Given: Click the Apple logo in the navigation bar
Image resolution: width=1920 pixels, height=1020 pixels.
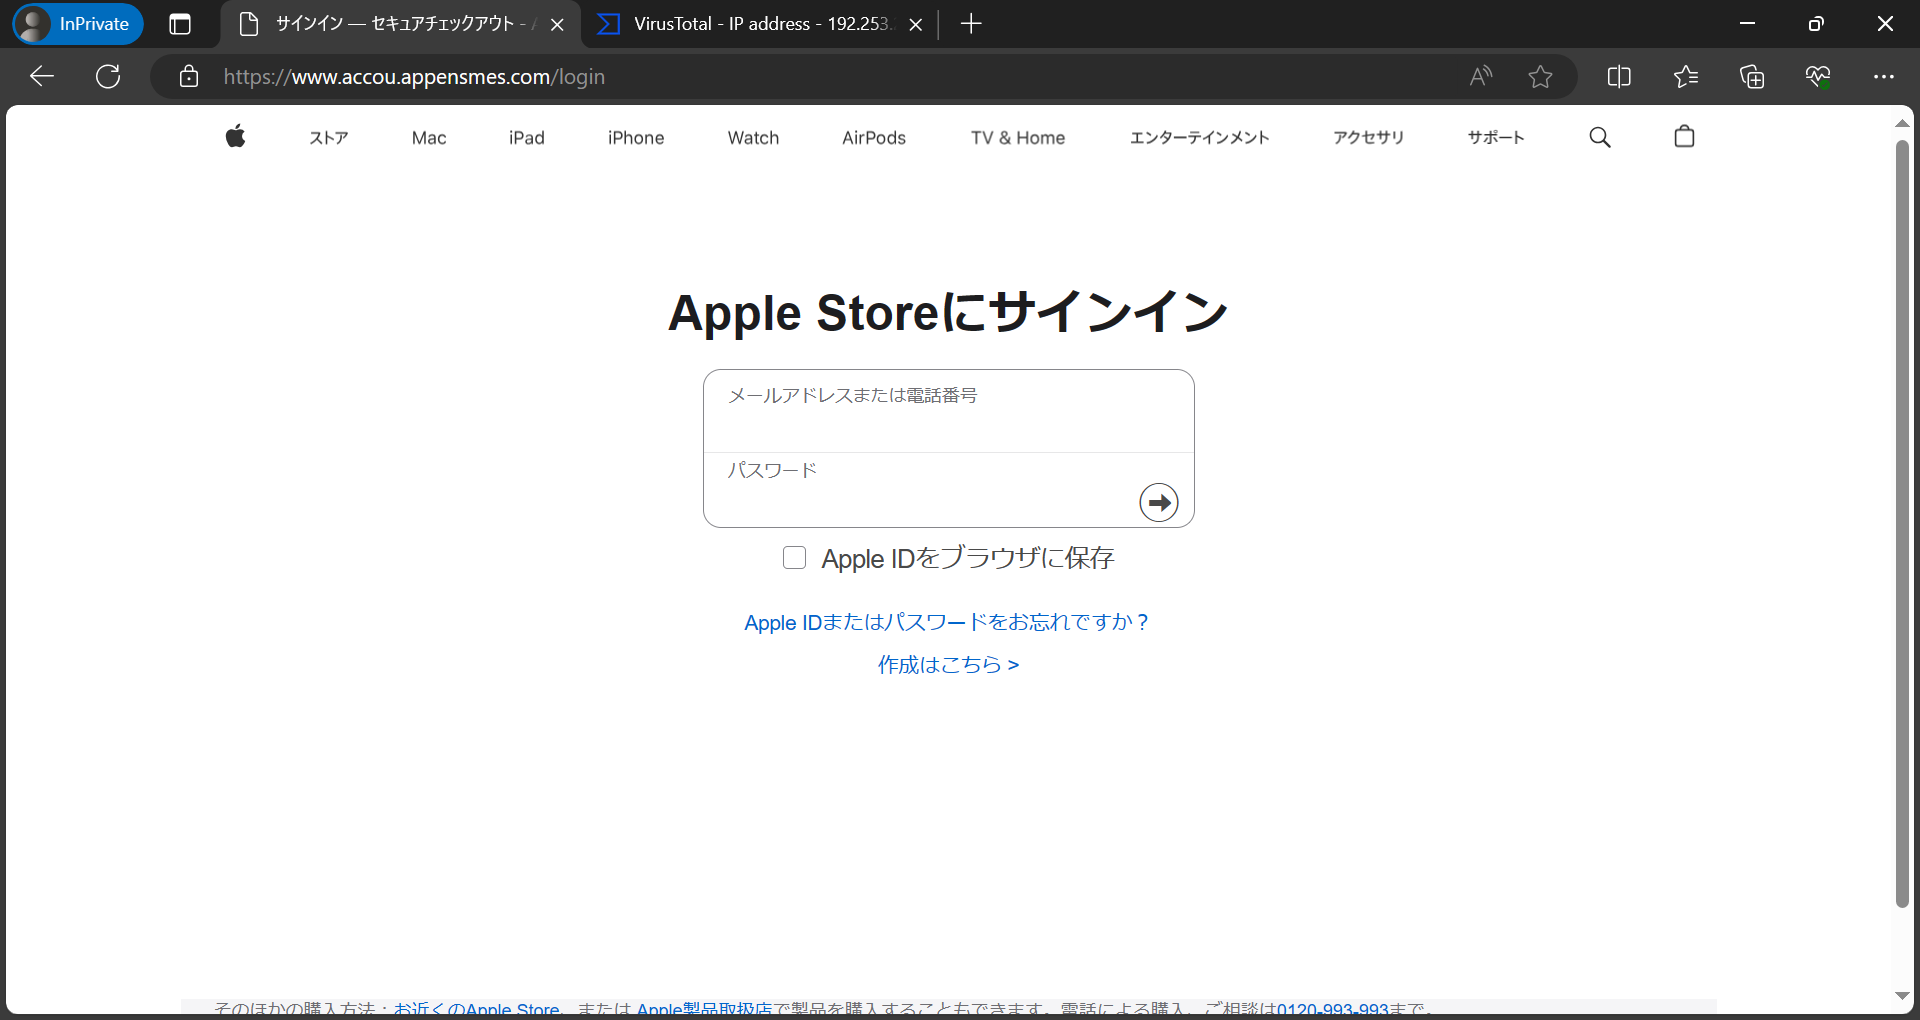Looking at the screenshot, I should (235, 136).
